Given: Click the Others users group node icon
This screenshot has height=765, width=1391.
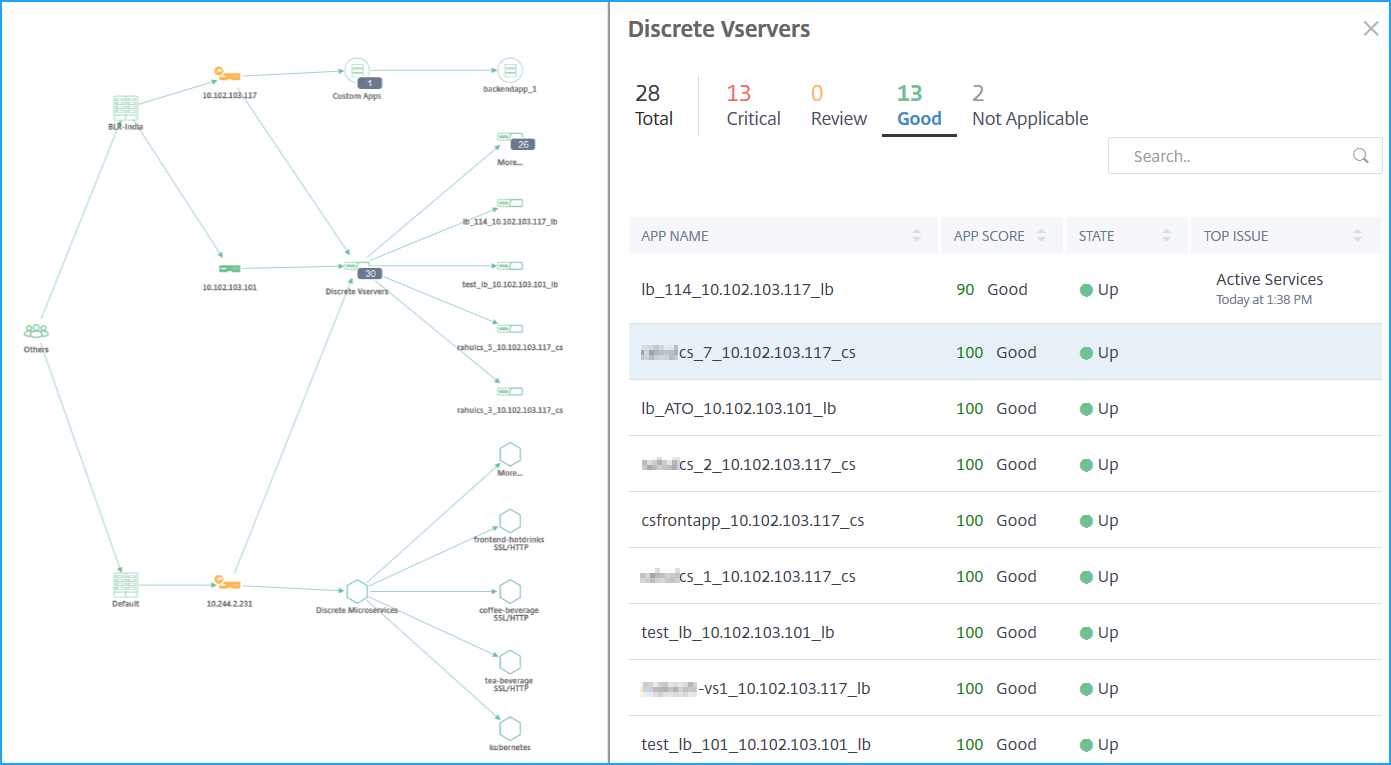Looking at the screenshot, I should tap(36, 331).
